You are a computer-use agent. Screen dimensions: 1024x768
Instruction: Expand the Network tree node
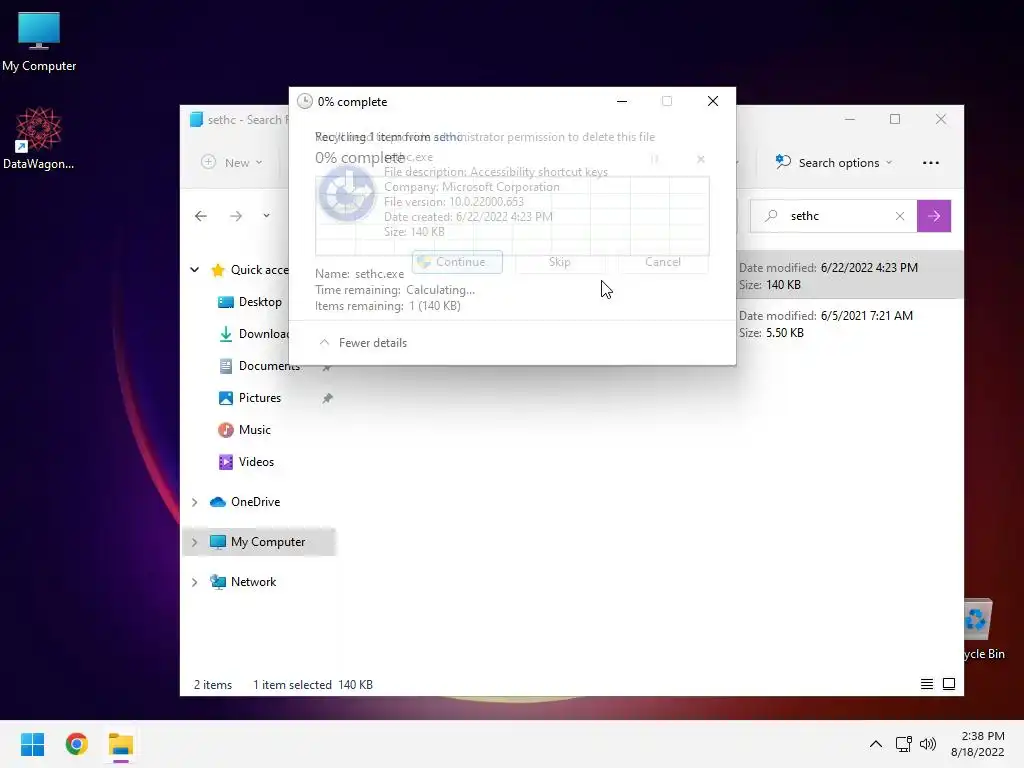click(x=195, y=582)
